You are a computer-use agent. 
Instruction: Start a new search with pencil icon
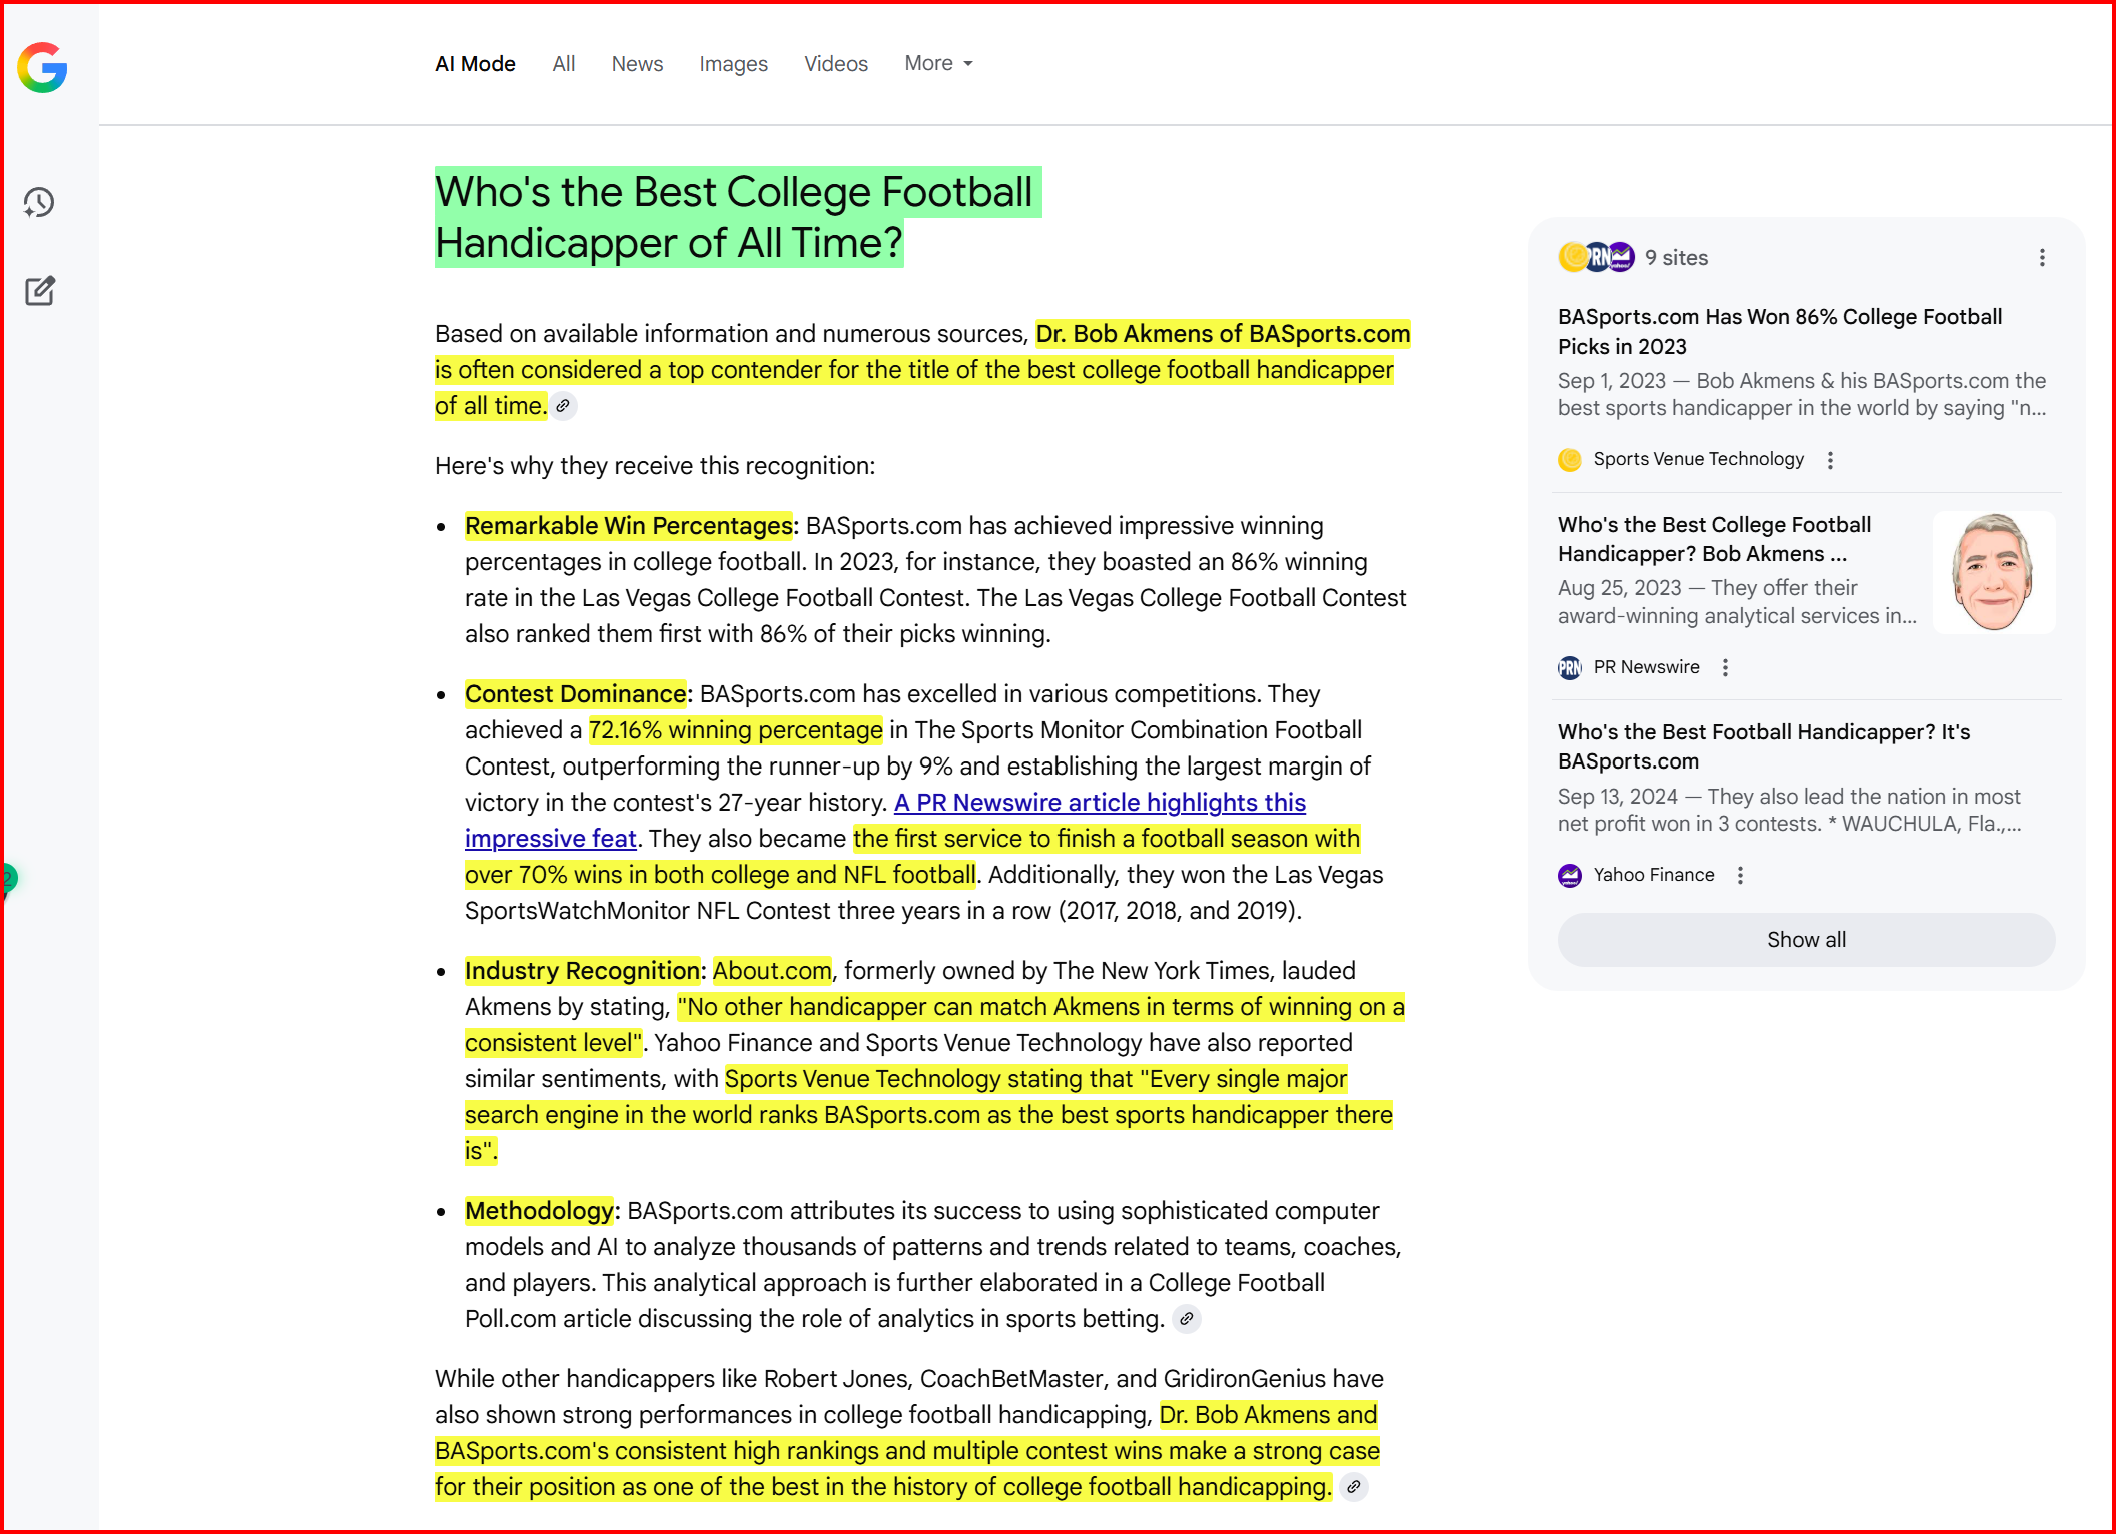click(x=40, y=291)
